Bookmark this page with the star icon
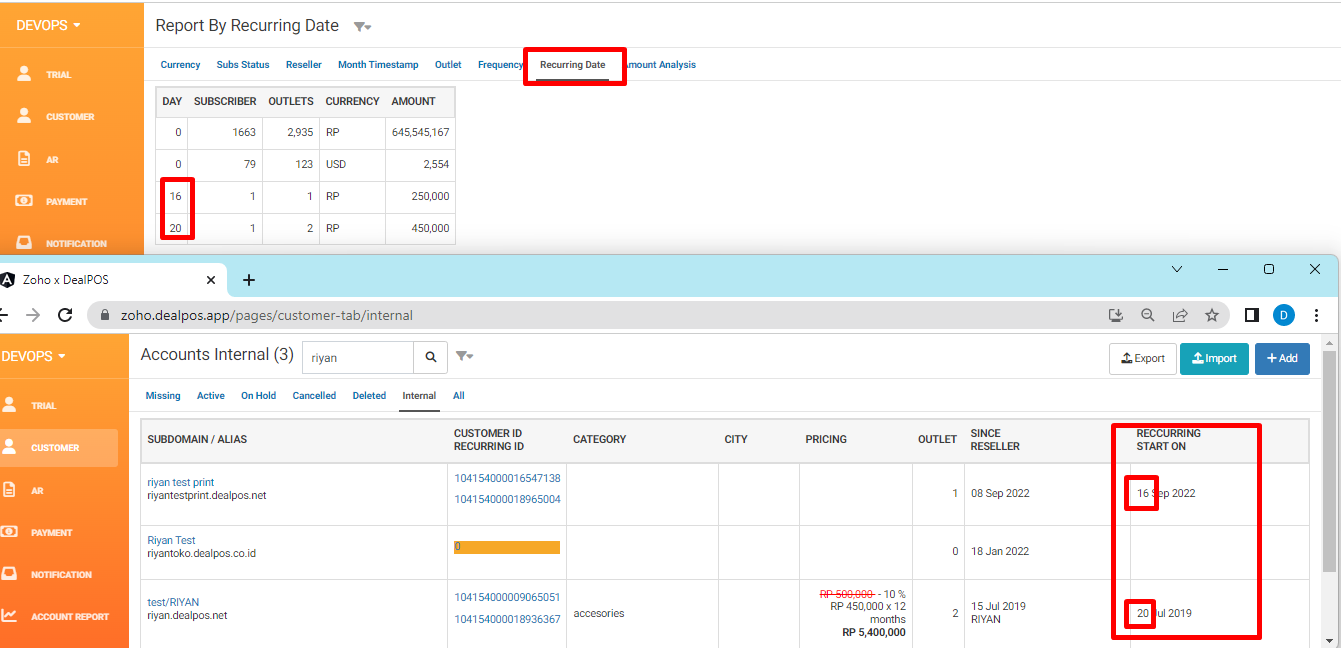This screenshot has height=648, width=1341. [x=1212, y=315]
